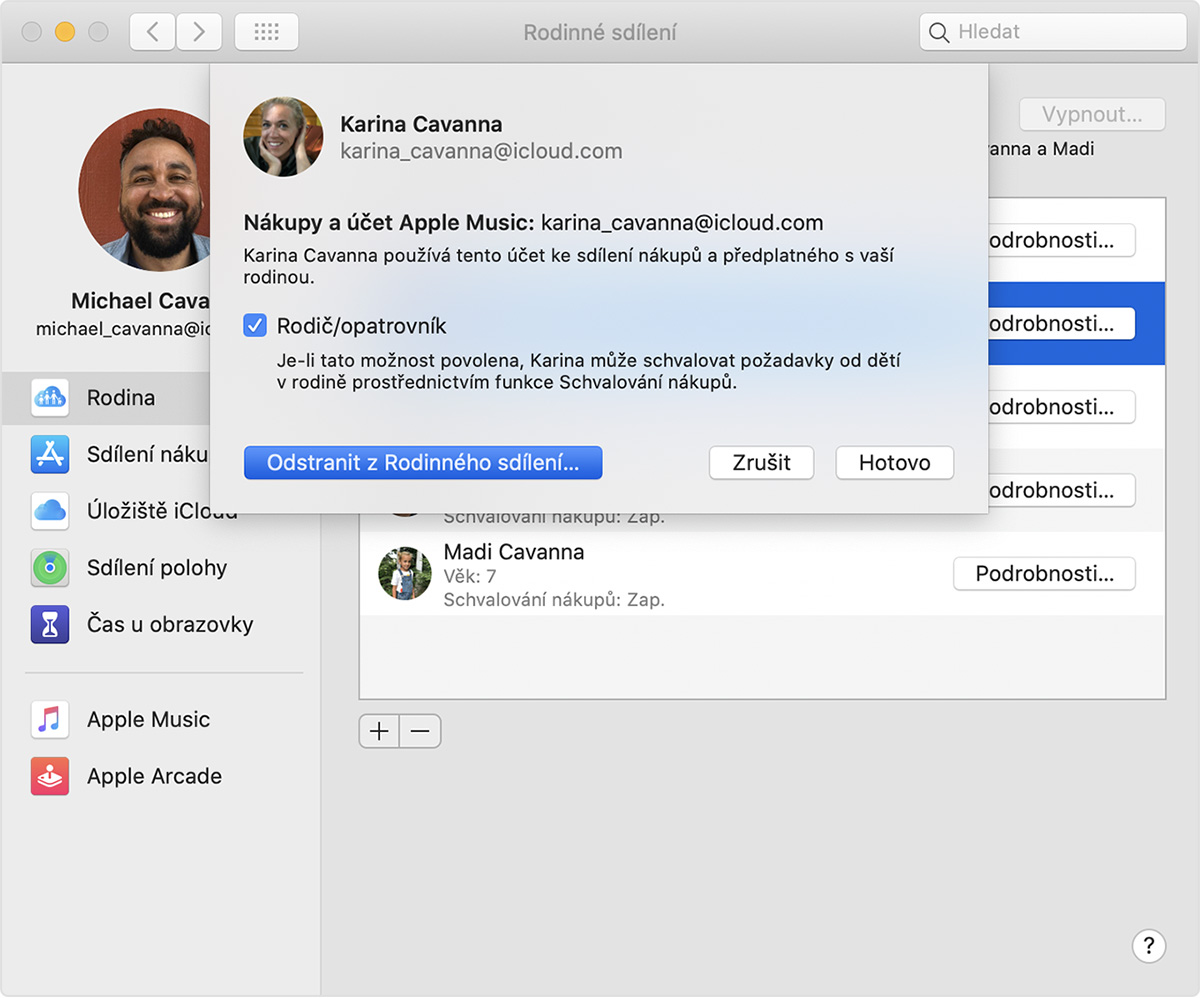This screenshot has width=1200, height=998.
Task: Select Čas u obrazovky hourglass icon
Action: click(x=50, y=625)
